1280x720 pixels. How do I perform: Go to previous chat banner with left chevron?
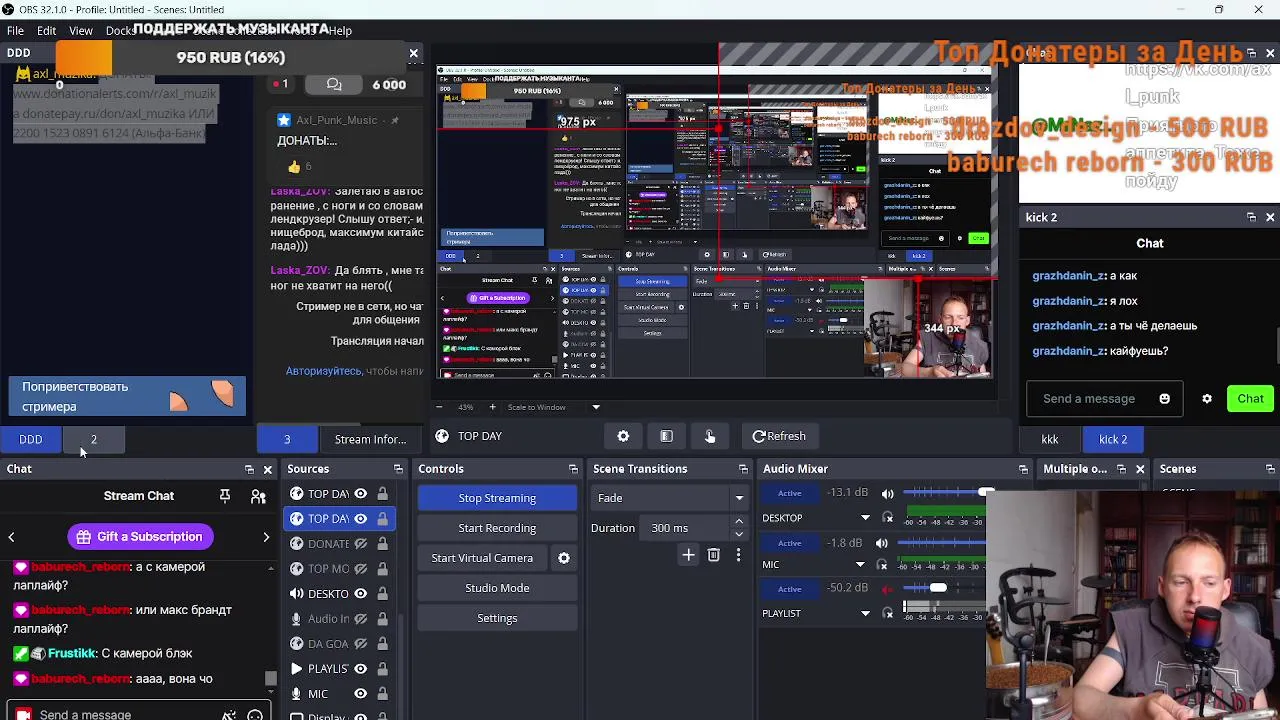click(x=11, y=538)
